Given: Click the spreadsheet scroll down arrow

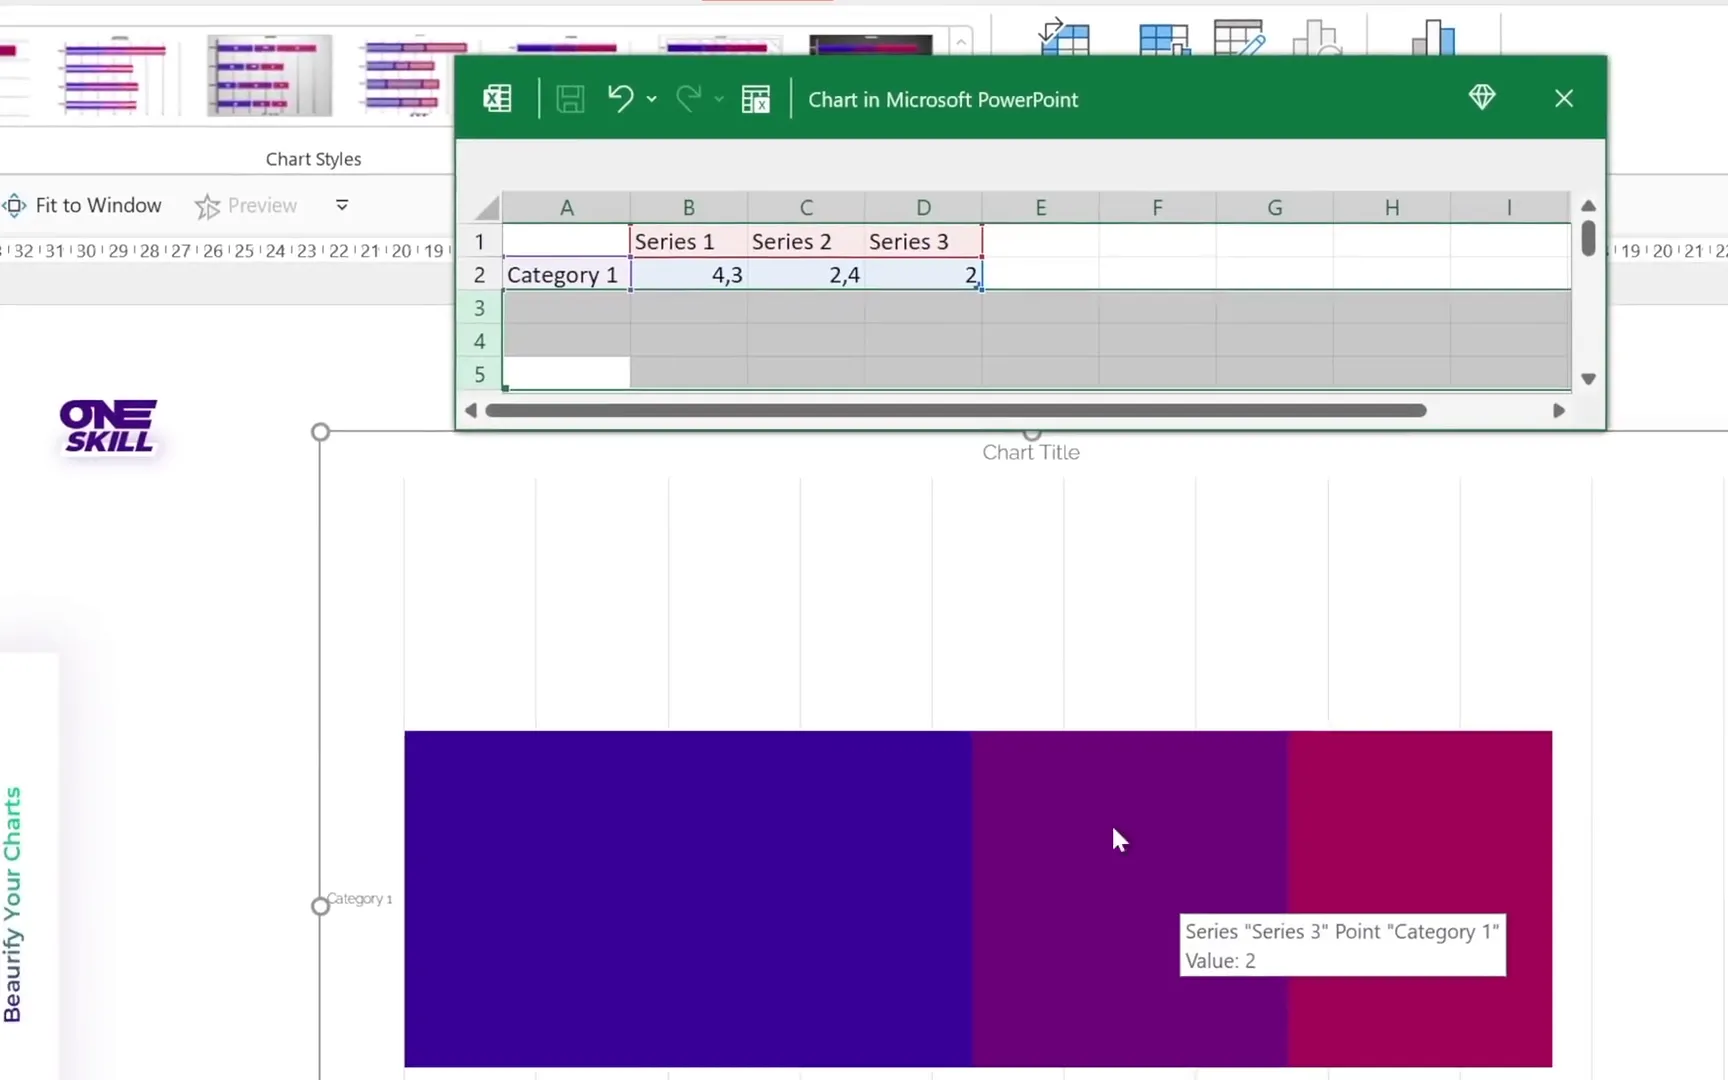Looking at the screenshot, I should (1588, 379).
